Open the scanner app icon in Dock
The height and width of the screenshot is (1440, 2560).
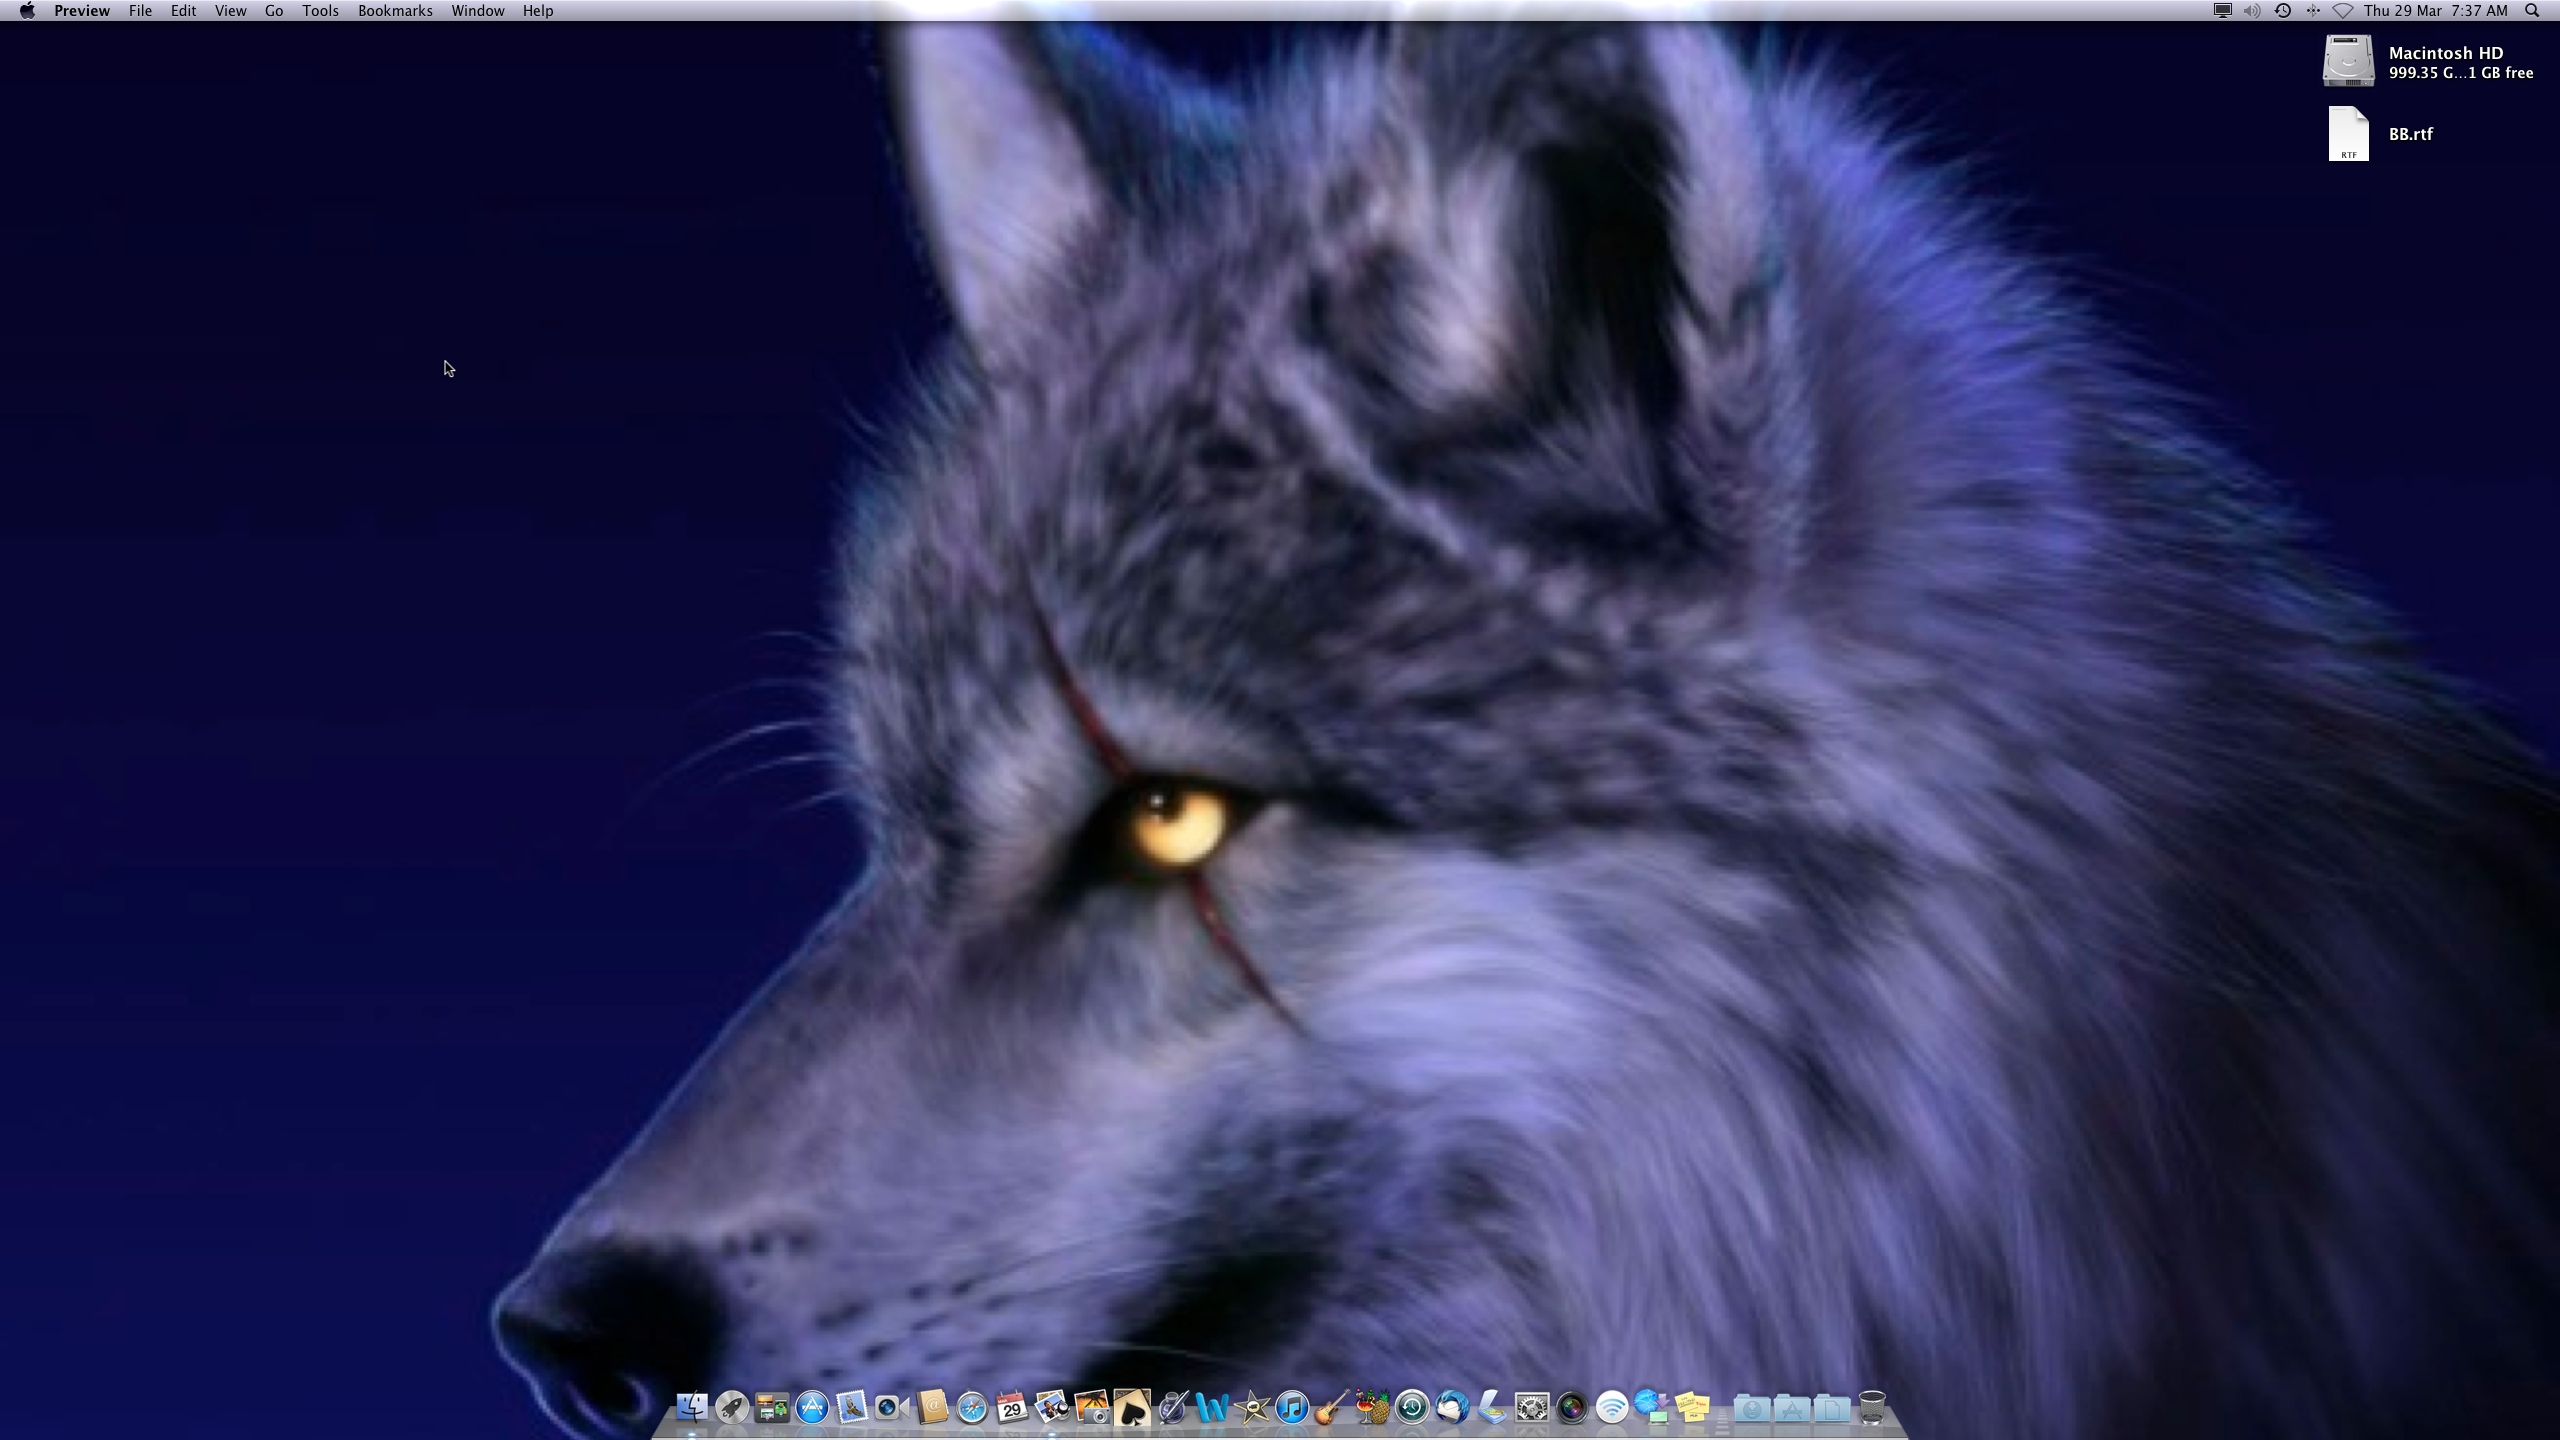(1492, 1408)
